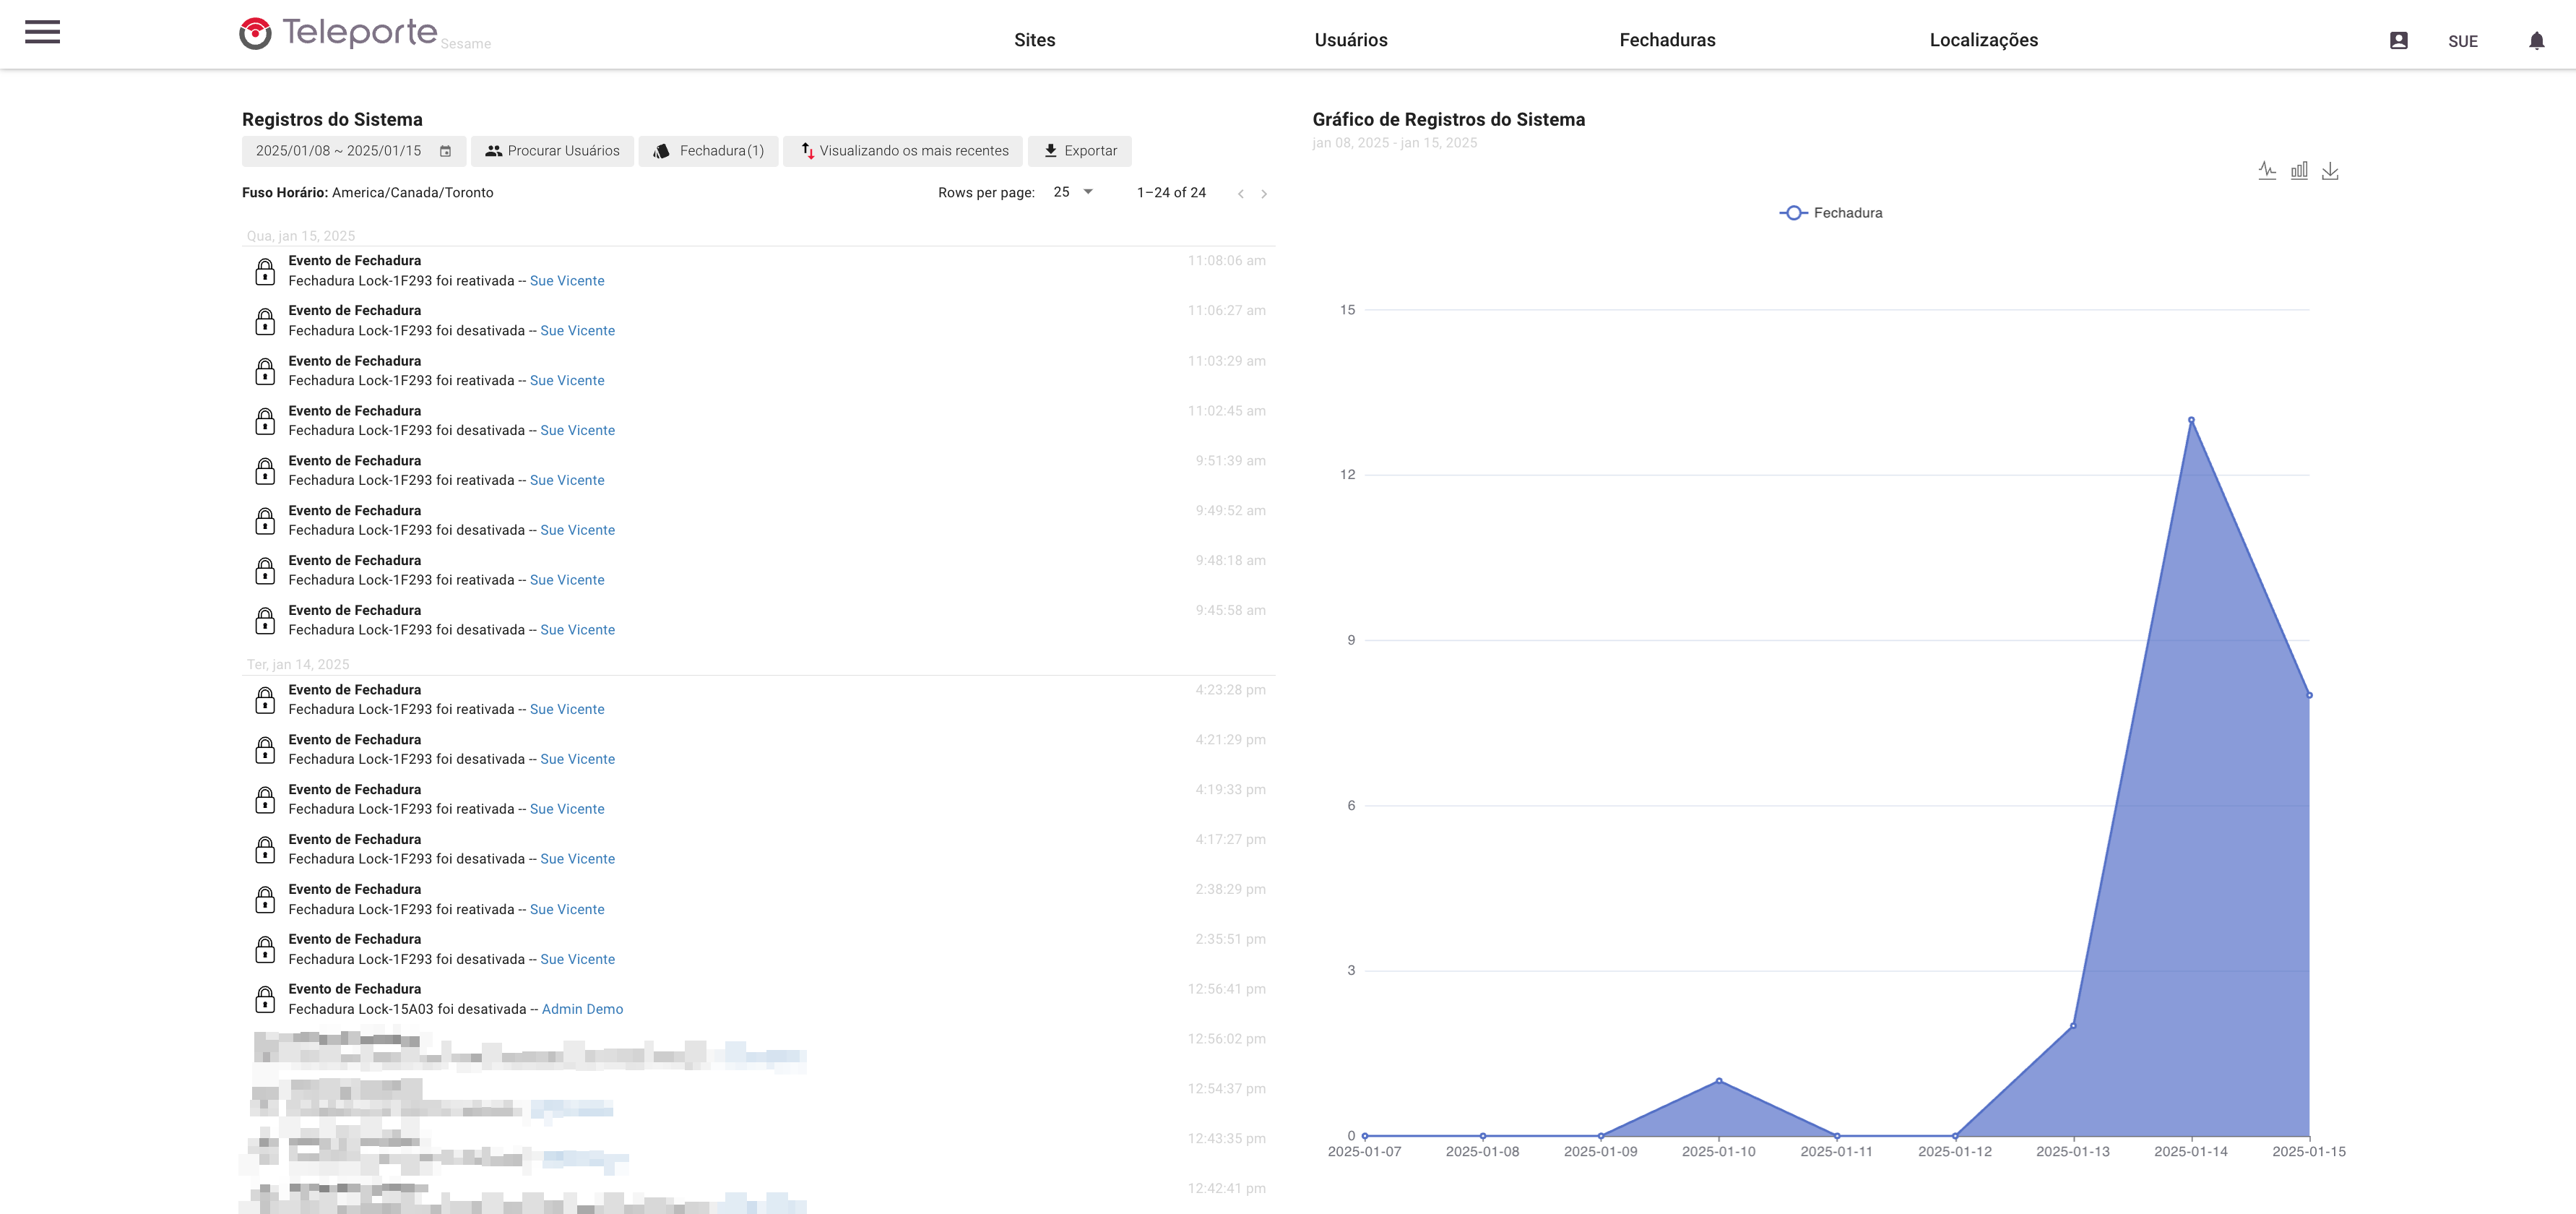Click the 2025-01-10 data point on chart

coord(1719,1081)
